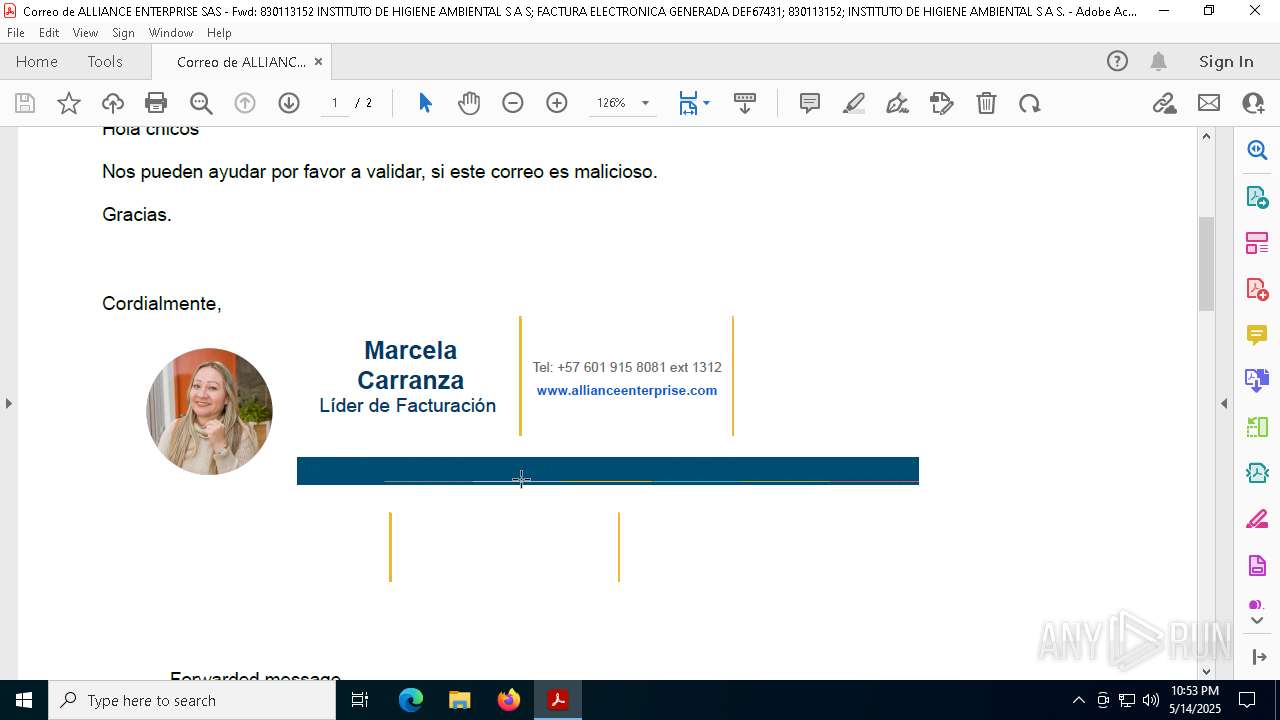
Task: Close the Correo de ALLIANC... document tab
Action: 318,61
